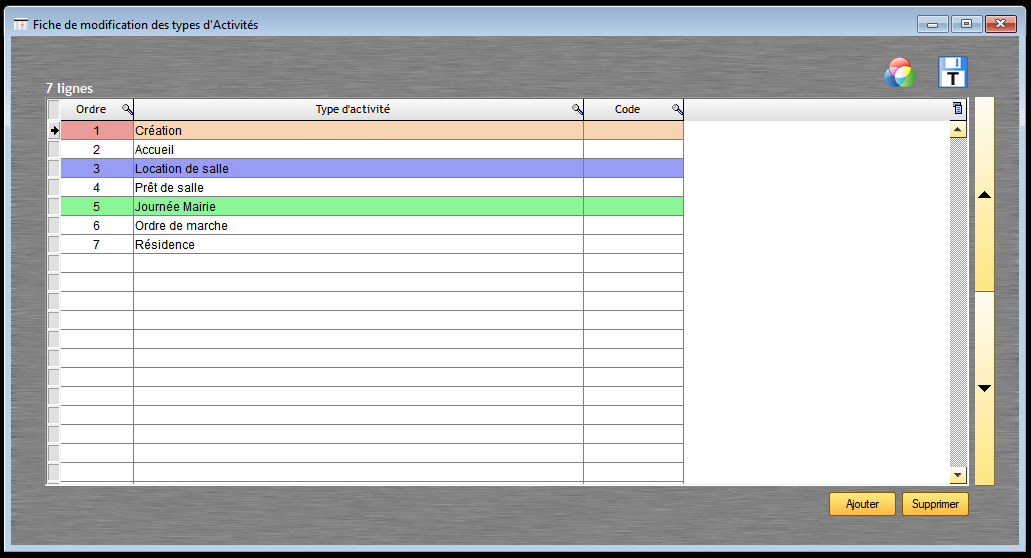1031x558 pixels.
Task: Select the green Journée Mairie row
Action: 357,207
